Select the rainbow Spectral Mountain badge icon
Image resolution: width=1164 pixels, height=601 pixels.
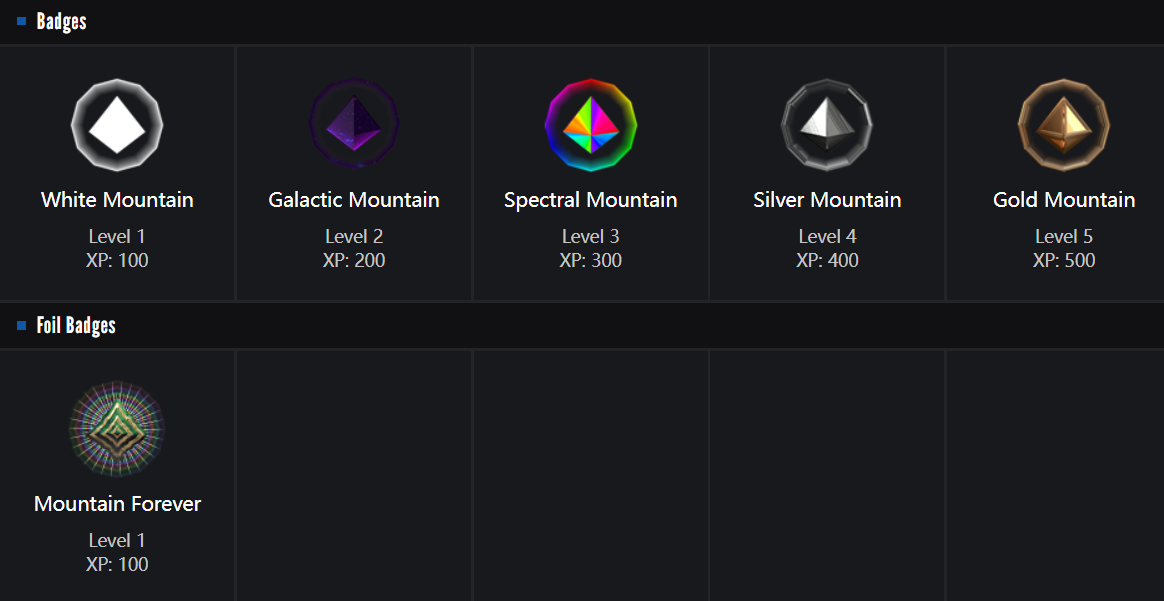[590, 125]
